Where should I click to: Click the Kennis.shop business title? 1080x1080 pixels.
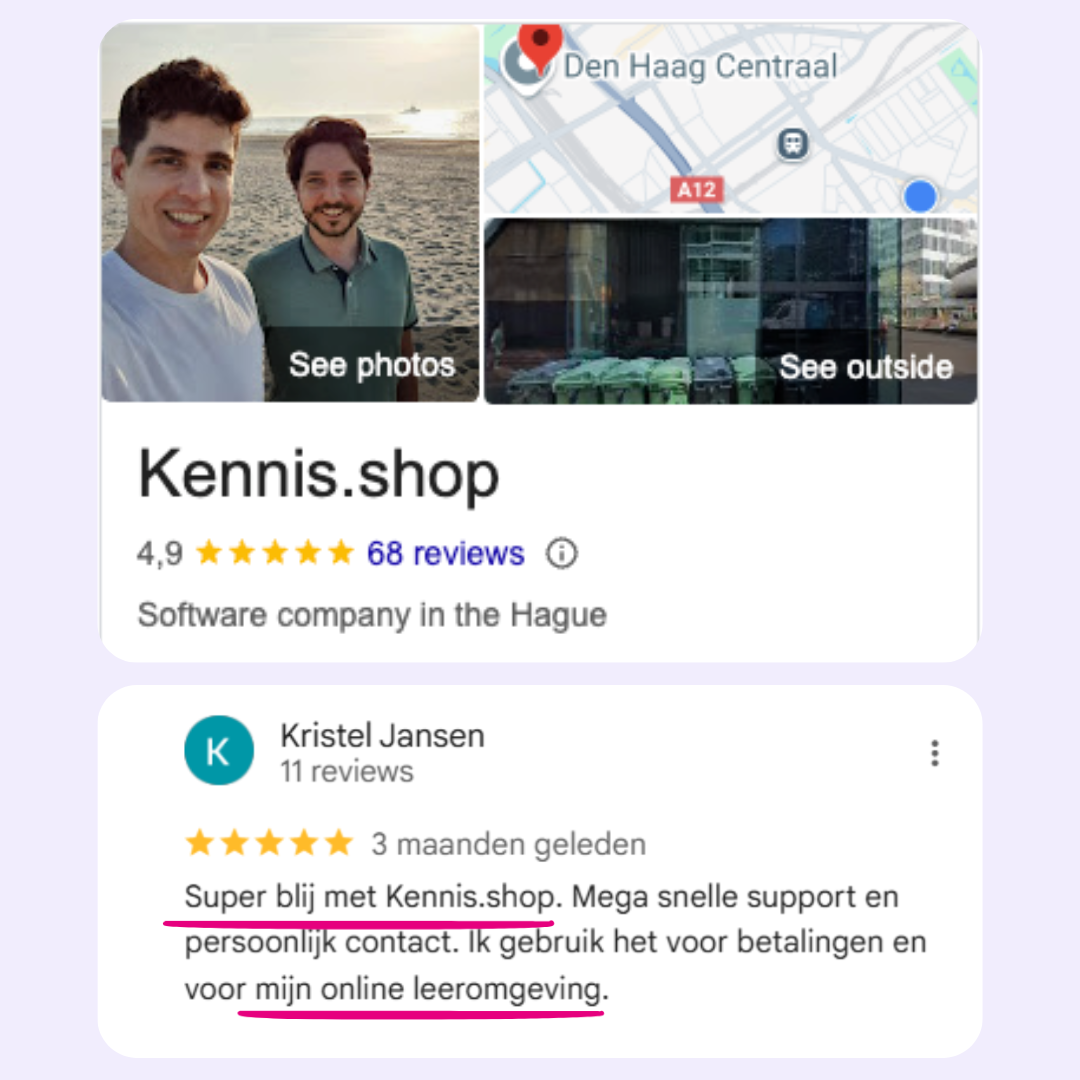(319, 475)
